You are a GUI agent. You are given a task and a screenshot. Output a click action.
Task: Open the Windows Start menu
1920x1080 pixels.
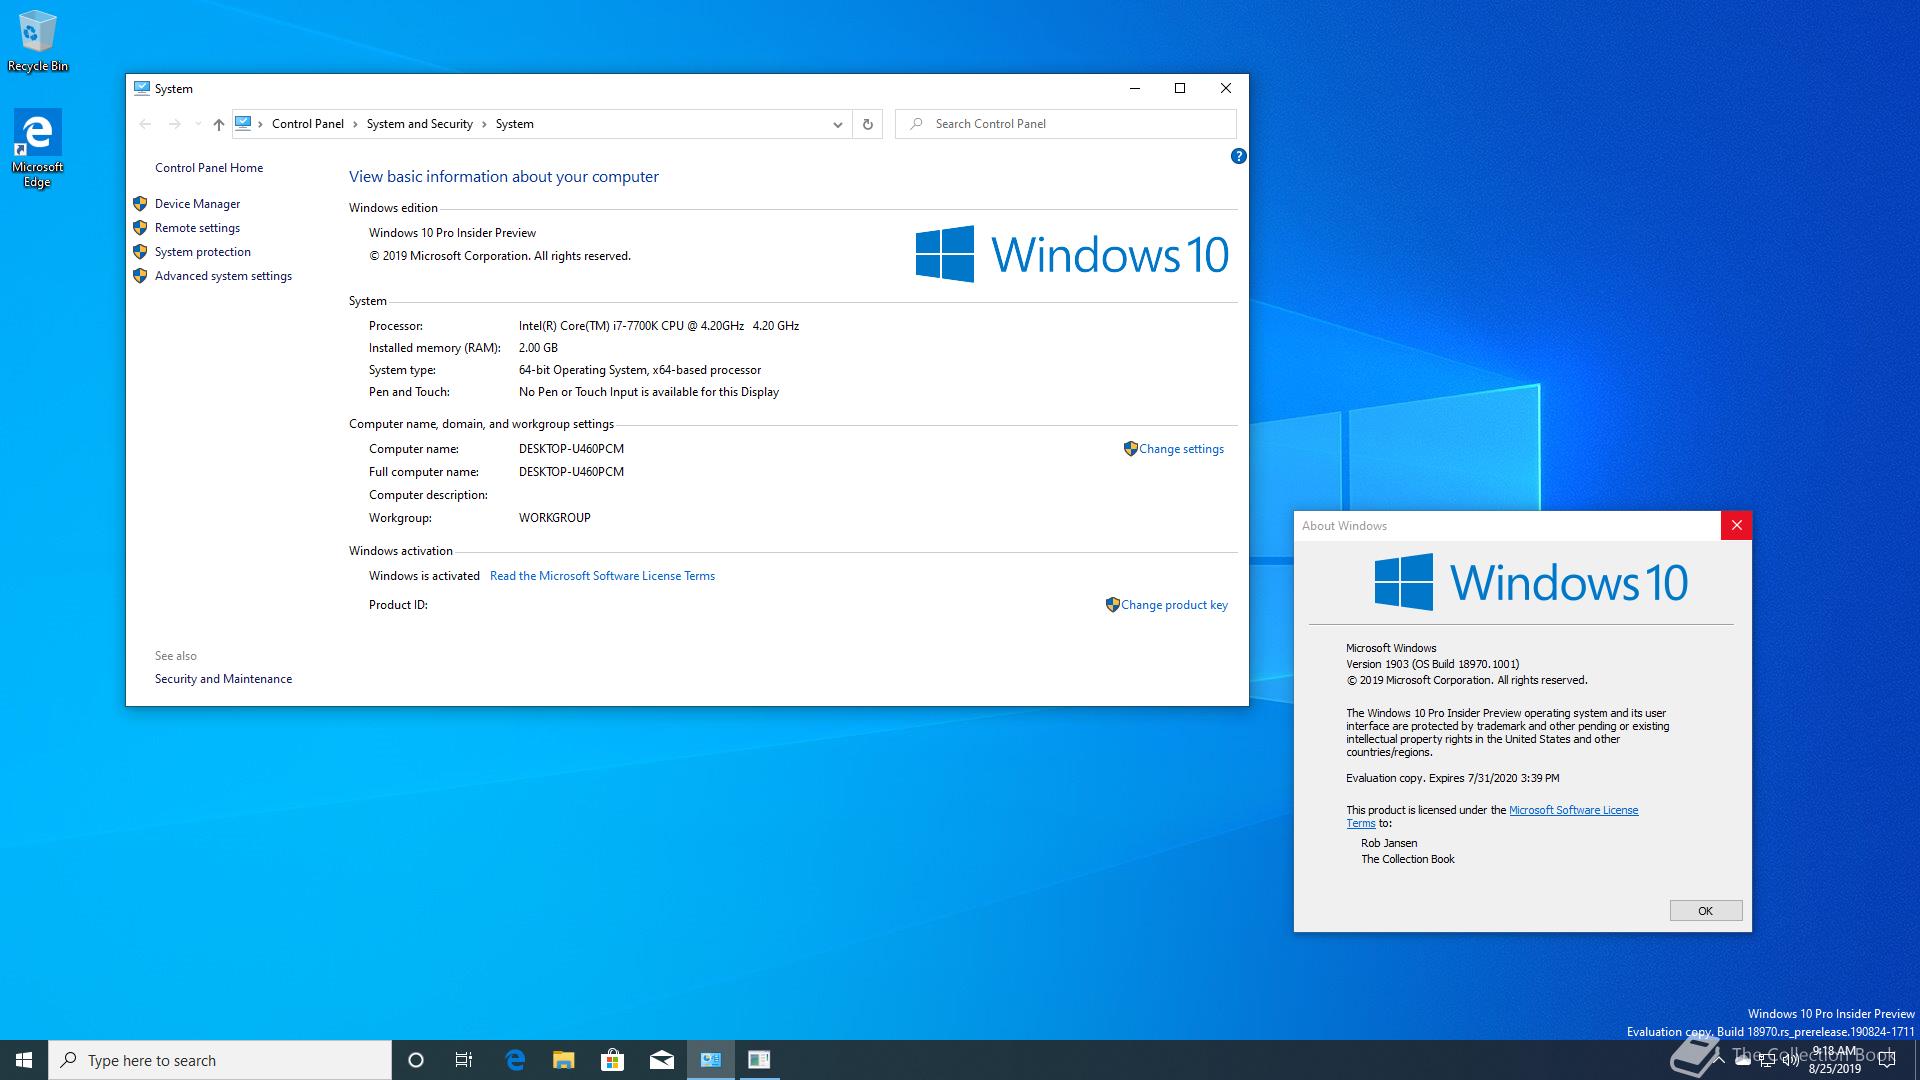tap(24, 1060)
